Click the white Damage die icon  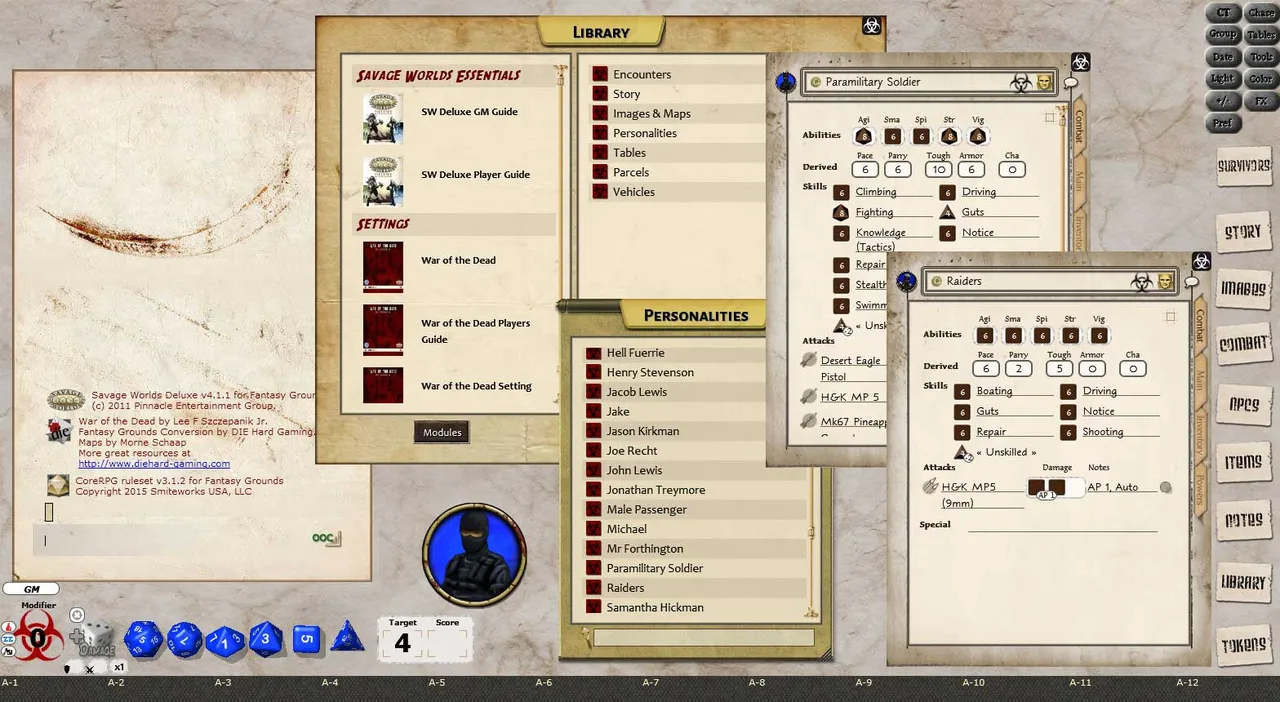pos(96,640)
